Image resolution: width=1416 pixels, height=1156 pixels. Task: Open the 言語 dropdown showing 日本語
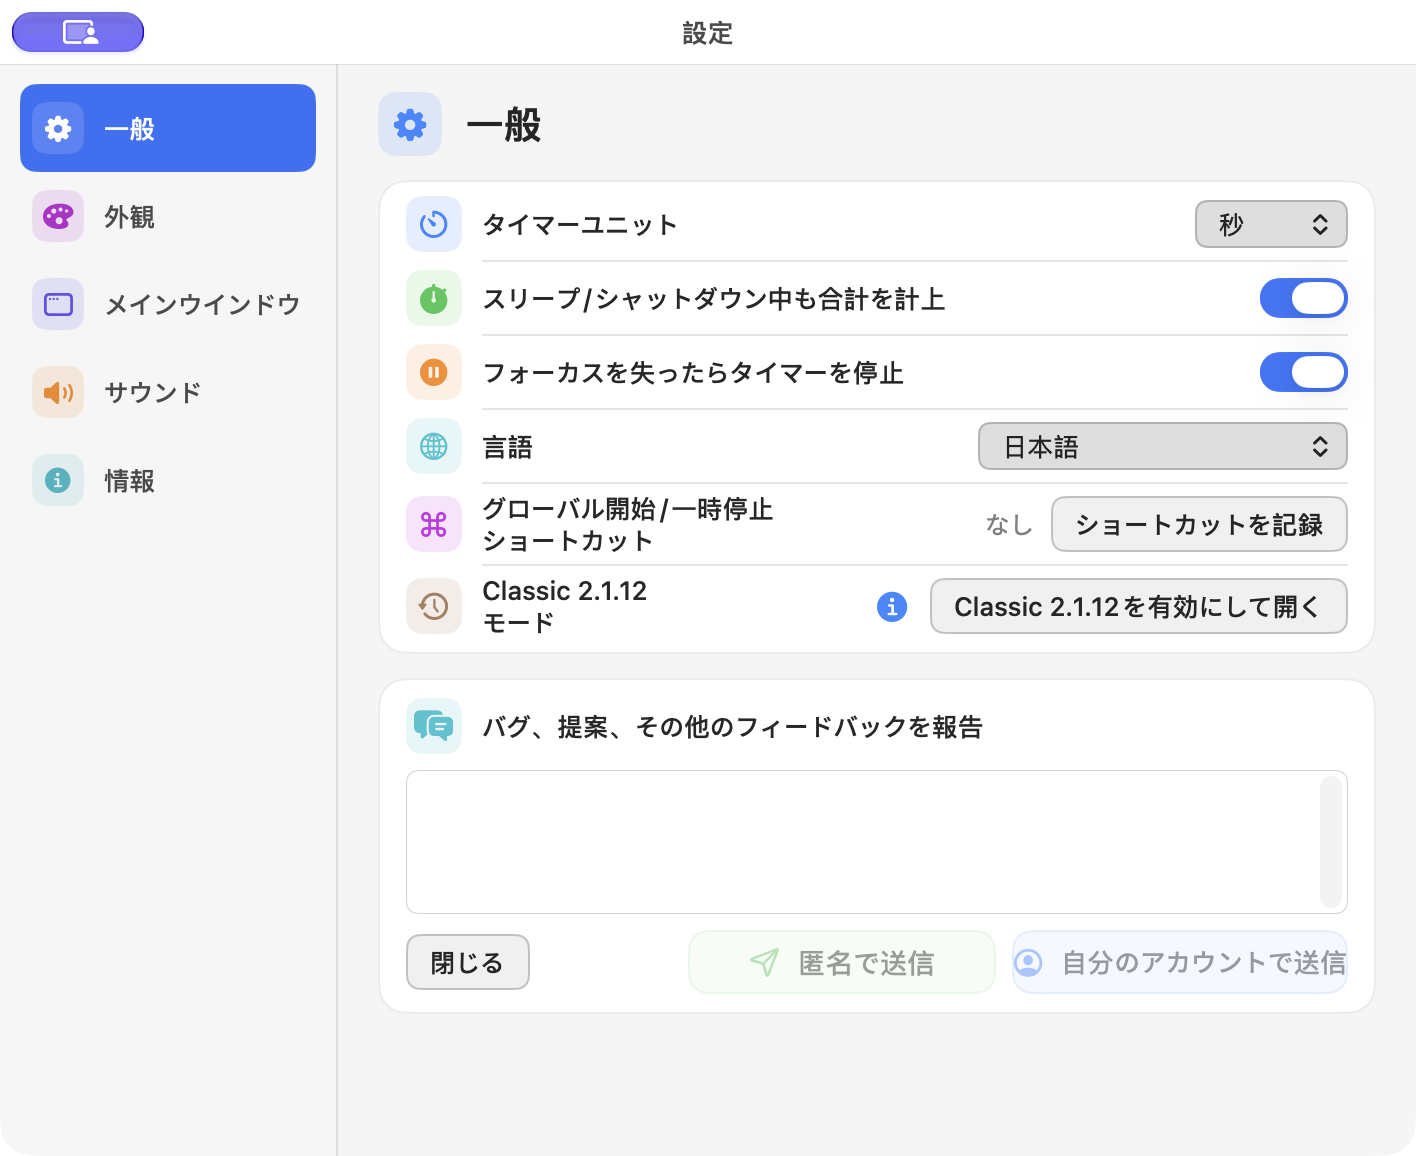(1162, 446)
